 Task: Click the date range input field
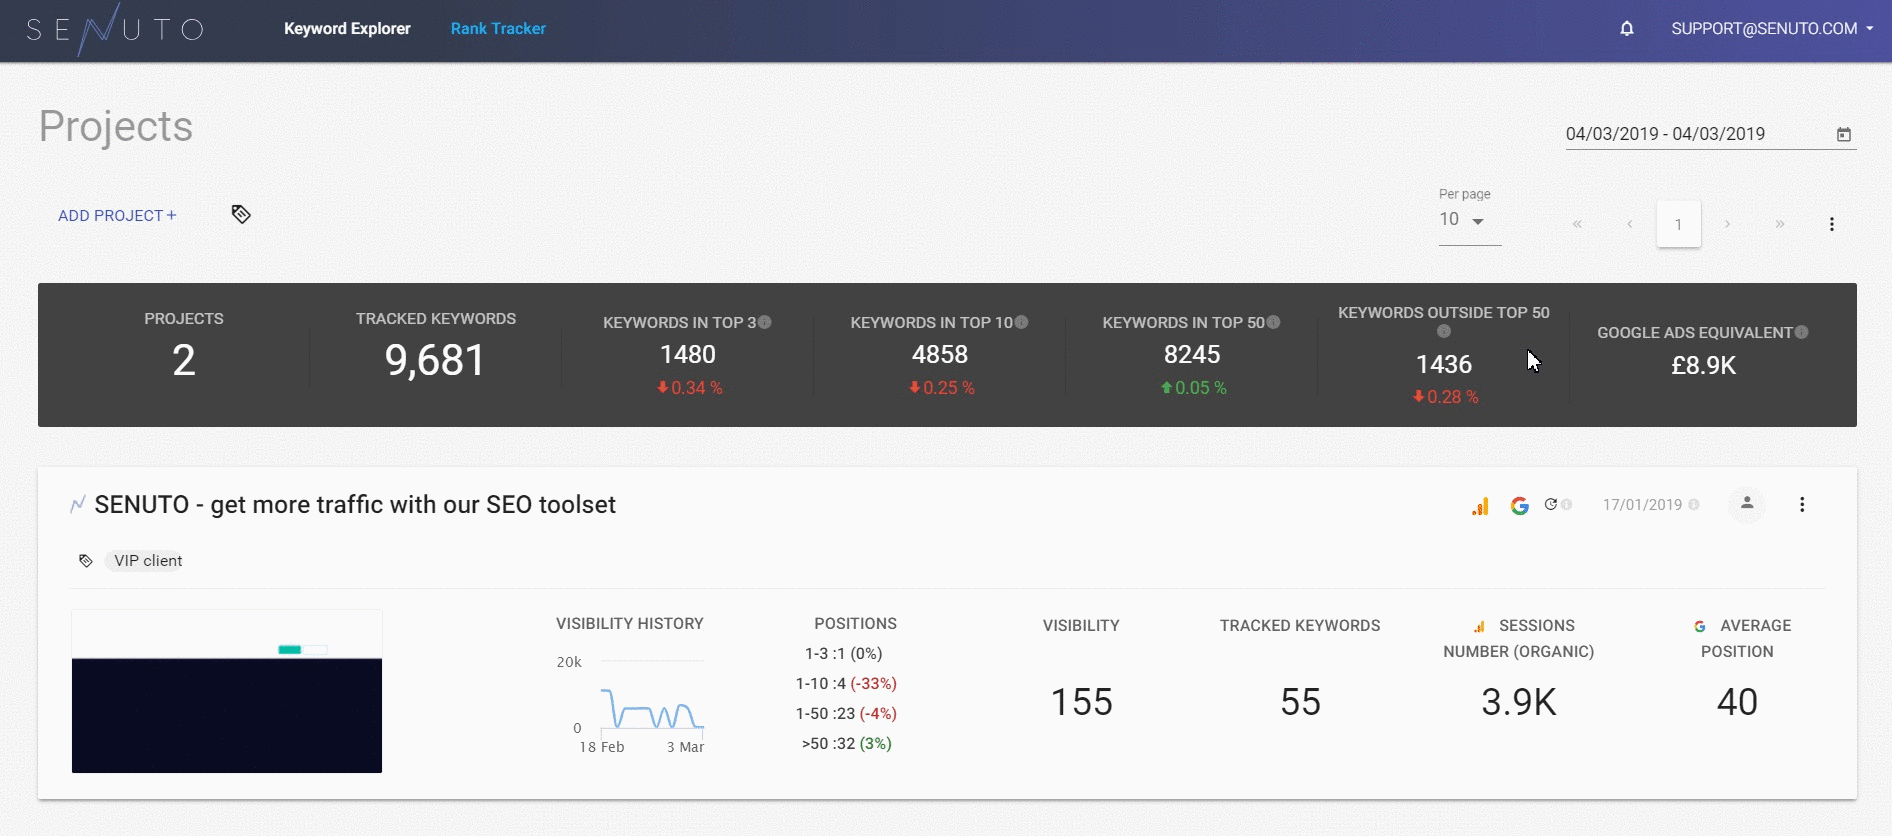tap(1711, 134)
